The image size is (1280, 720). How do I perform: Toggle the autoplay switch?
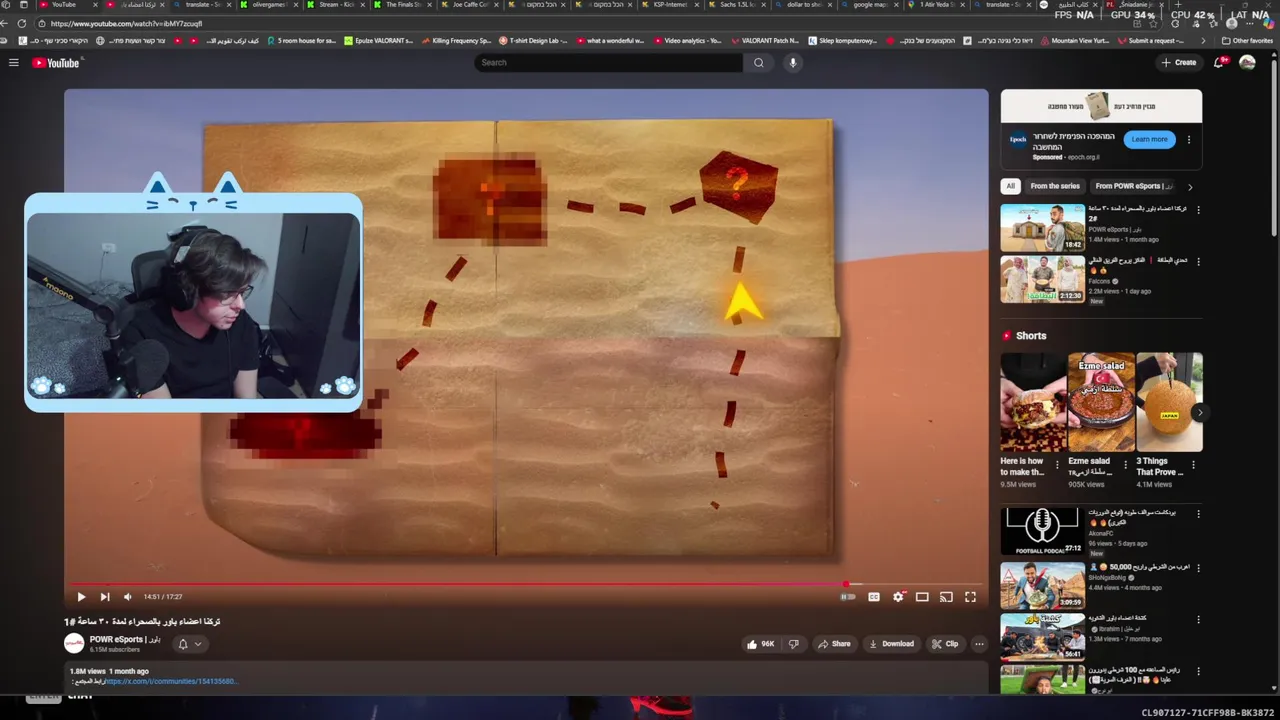[x=848, y=597]
